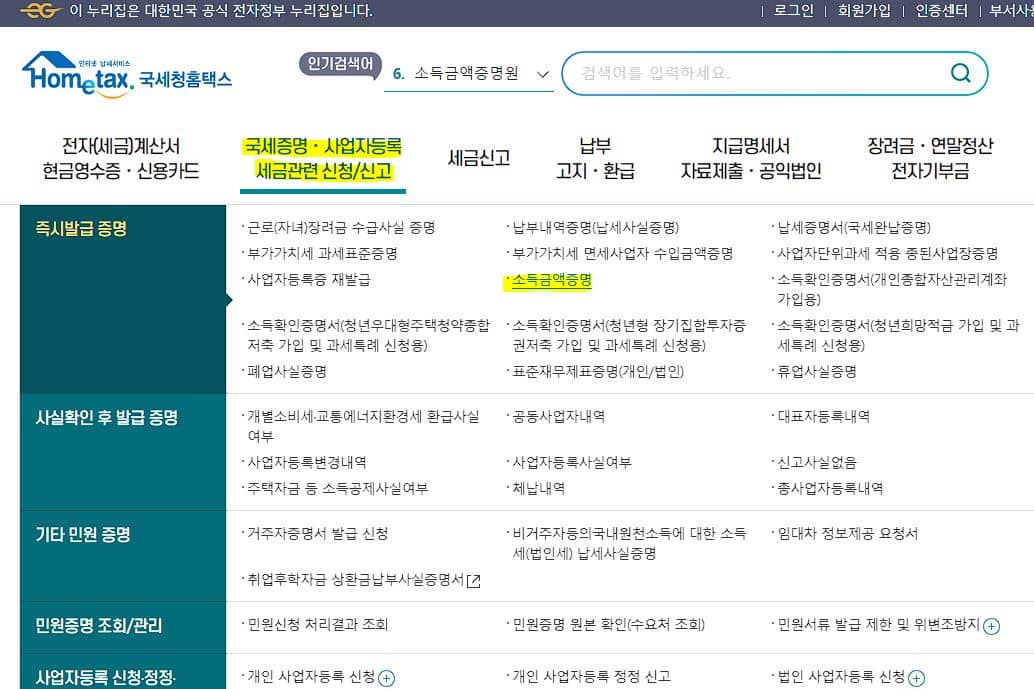Viewport: 1034px width, 689px height.
Task: Open the 인기검색어 dropdown arrow
Action: (x=543, y=72)
